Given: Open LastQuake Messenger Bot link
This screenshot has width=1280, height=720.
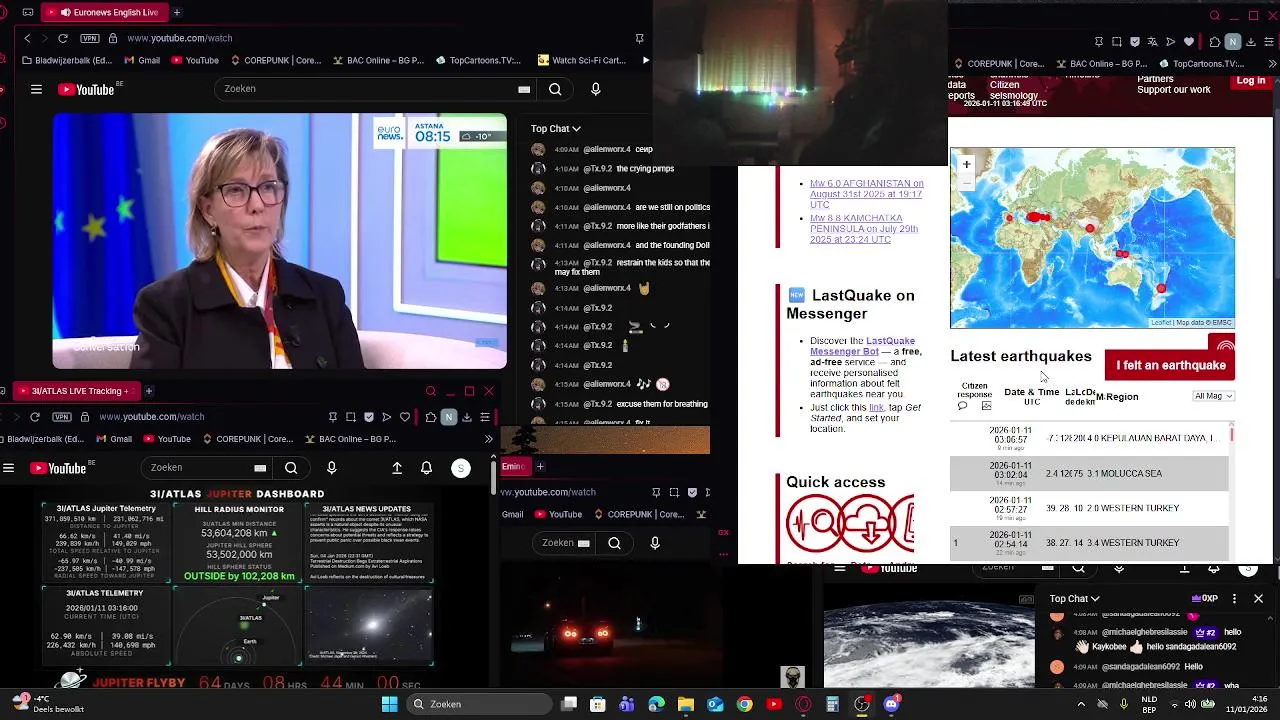Looking at the screenshot, I should coord(863,346).
